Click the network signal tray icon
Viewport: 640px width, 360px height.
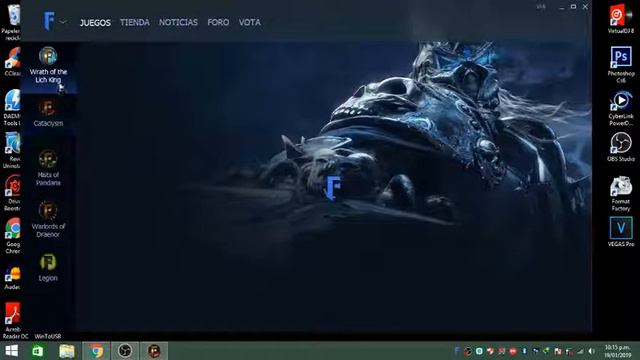tap(580, 351)
